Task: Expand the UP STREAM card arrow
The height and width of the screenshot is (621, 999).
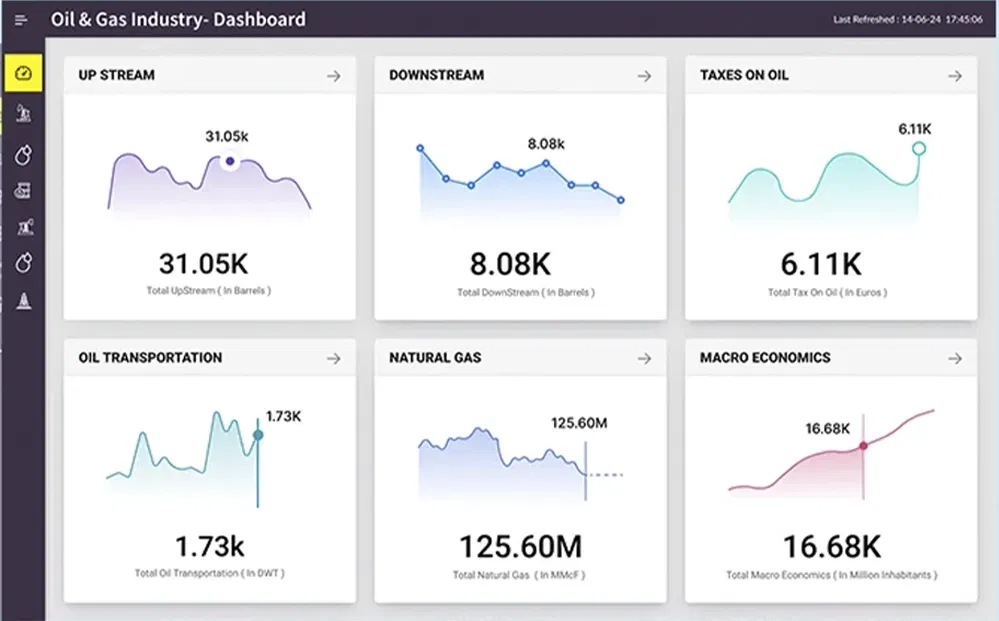Action: tap(333, 76)
